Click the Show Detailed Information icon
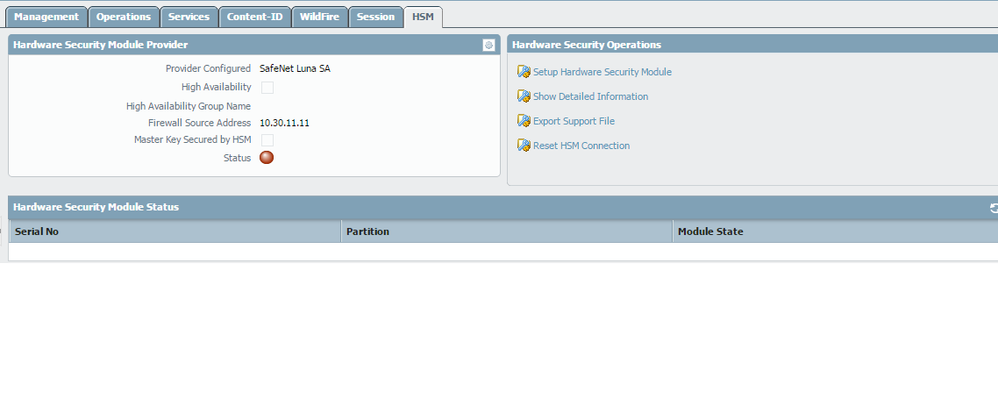Screen dimensions: 998x420 pos(524,97)
